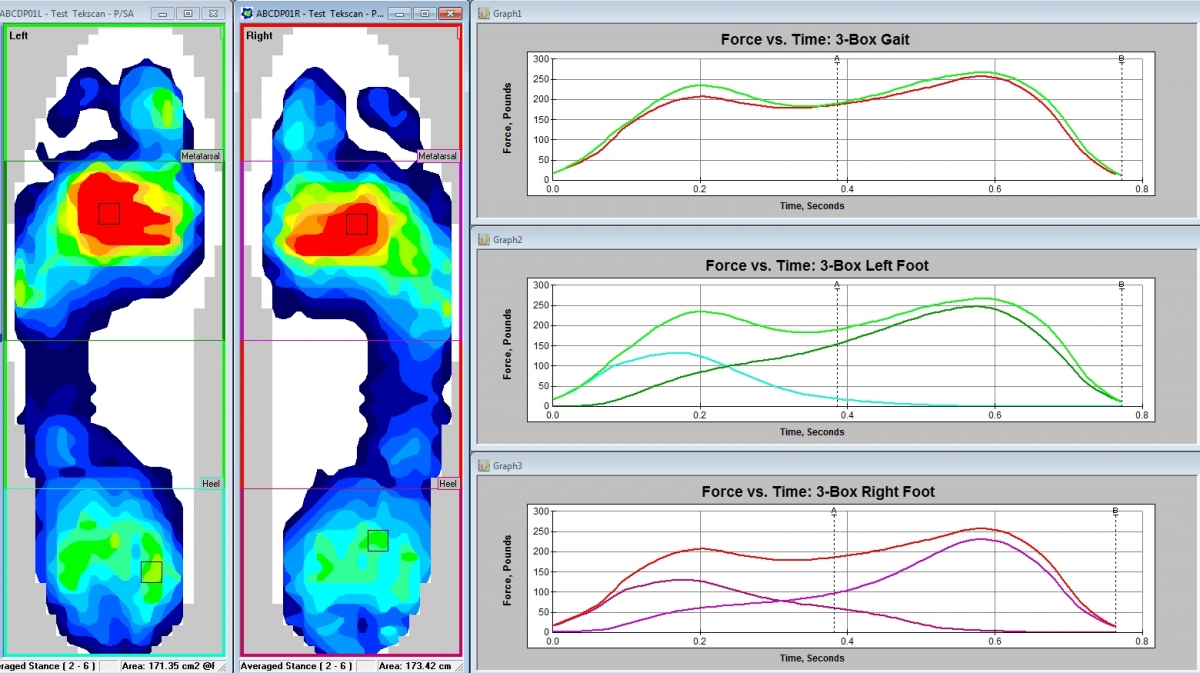Select the green peak box on left heel
The height and width of the screenshot is (673, 1200).
point(151,571)
